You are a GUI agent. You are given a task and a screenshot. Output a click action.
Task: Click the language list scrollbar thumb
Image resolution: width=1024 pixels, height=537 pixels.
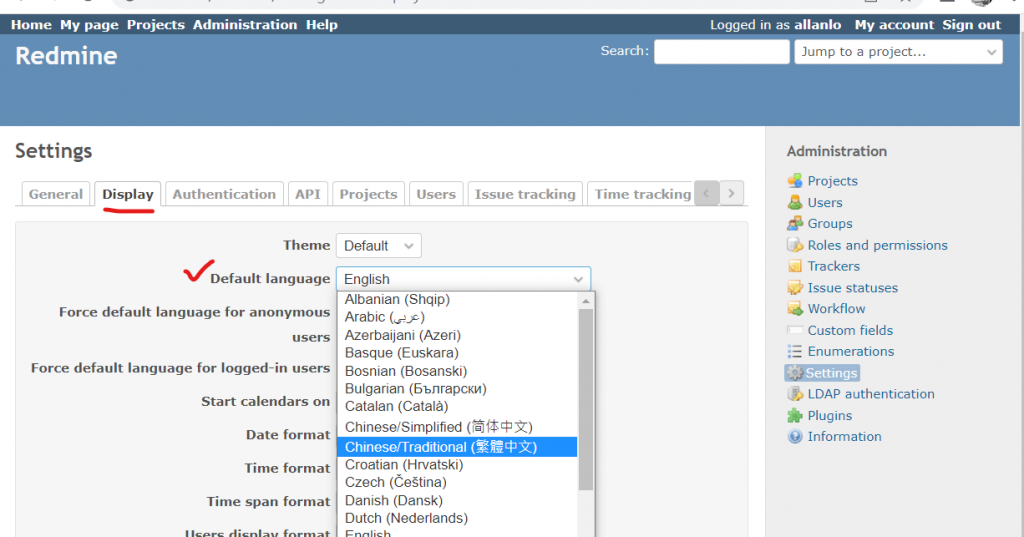click(x=586, y=400)
